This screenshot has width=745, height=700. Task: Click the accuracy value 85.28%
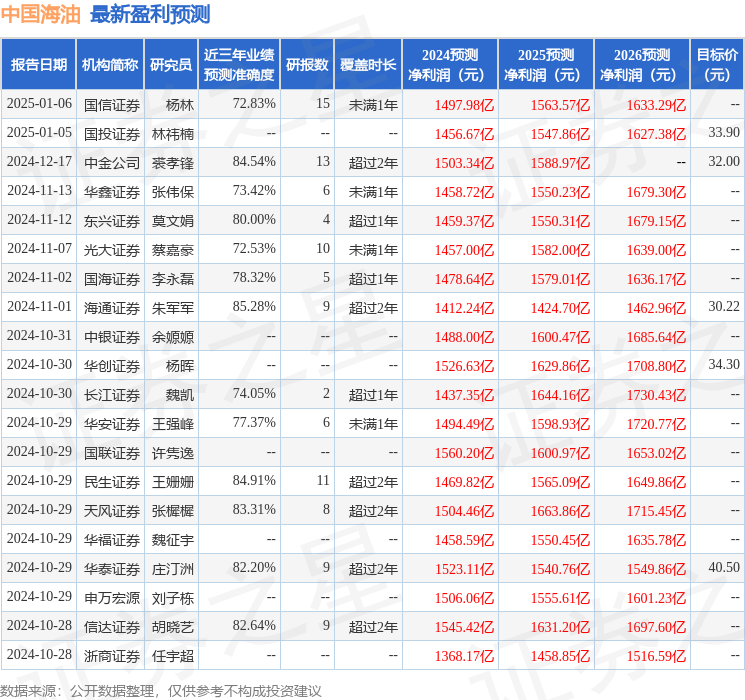(254, 306)
